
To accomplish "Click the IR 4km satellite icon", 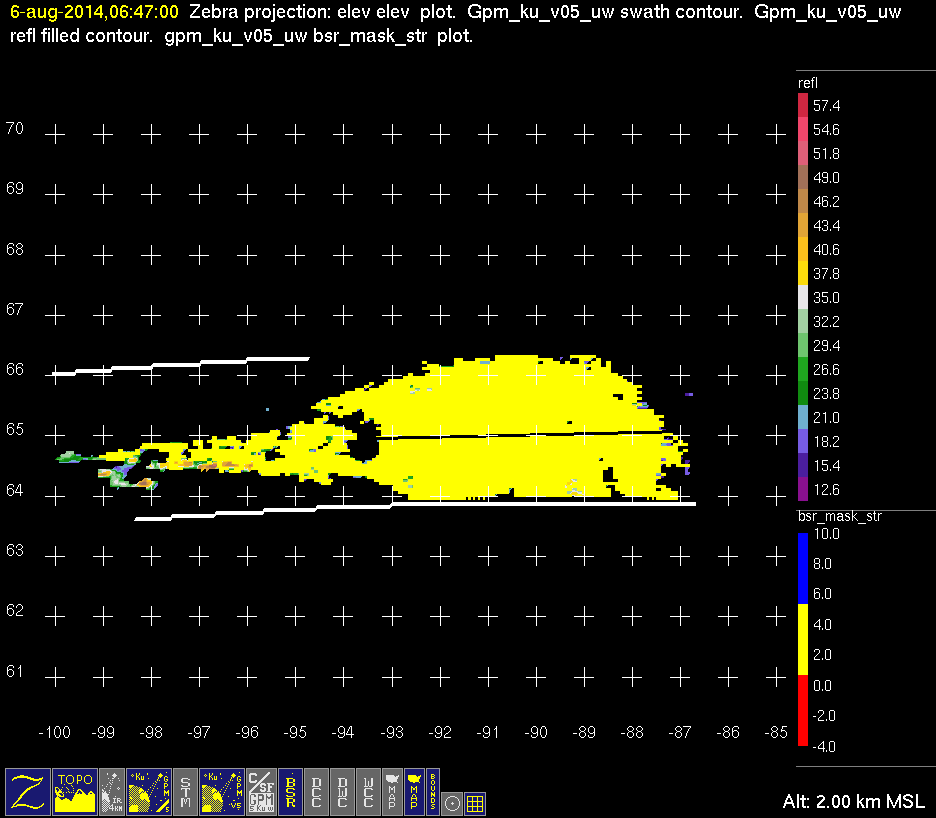I will 113,790.
